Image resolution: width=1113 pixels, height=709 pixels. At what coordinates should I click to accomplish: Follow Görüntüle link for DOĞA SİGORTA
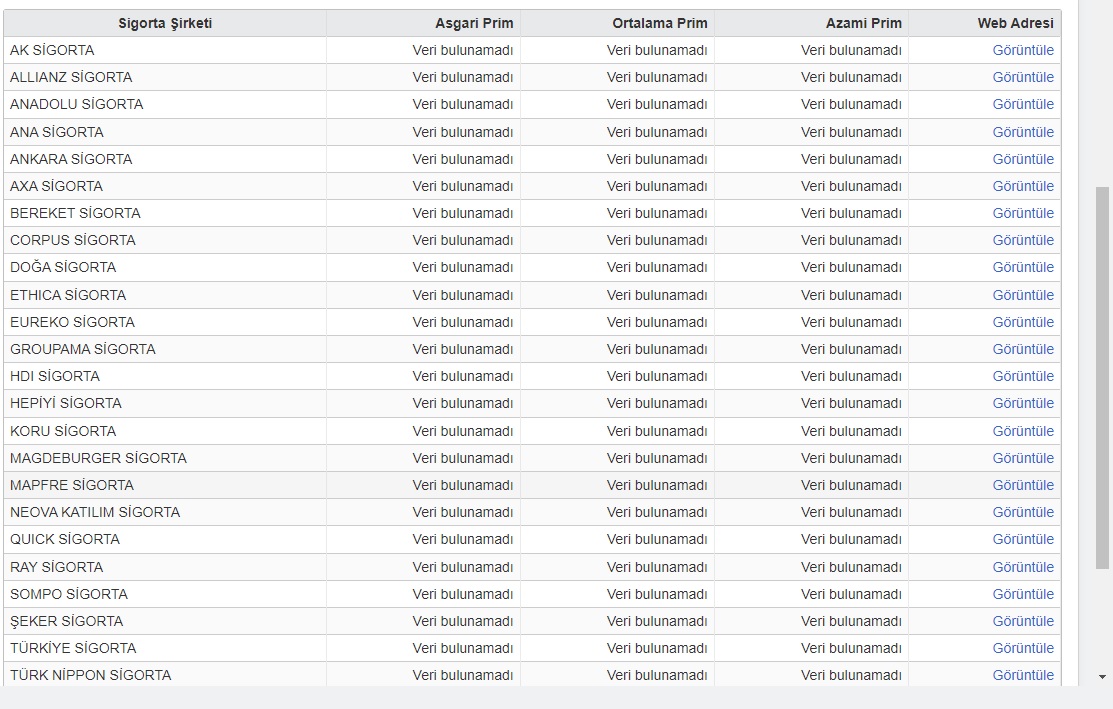pos(1023,267)
